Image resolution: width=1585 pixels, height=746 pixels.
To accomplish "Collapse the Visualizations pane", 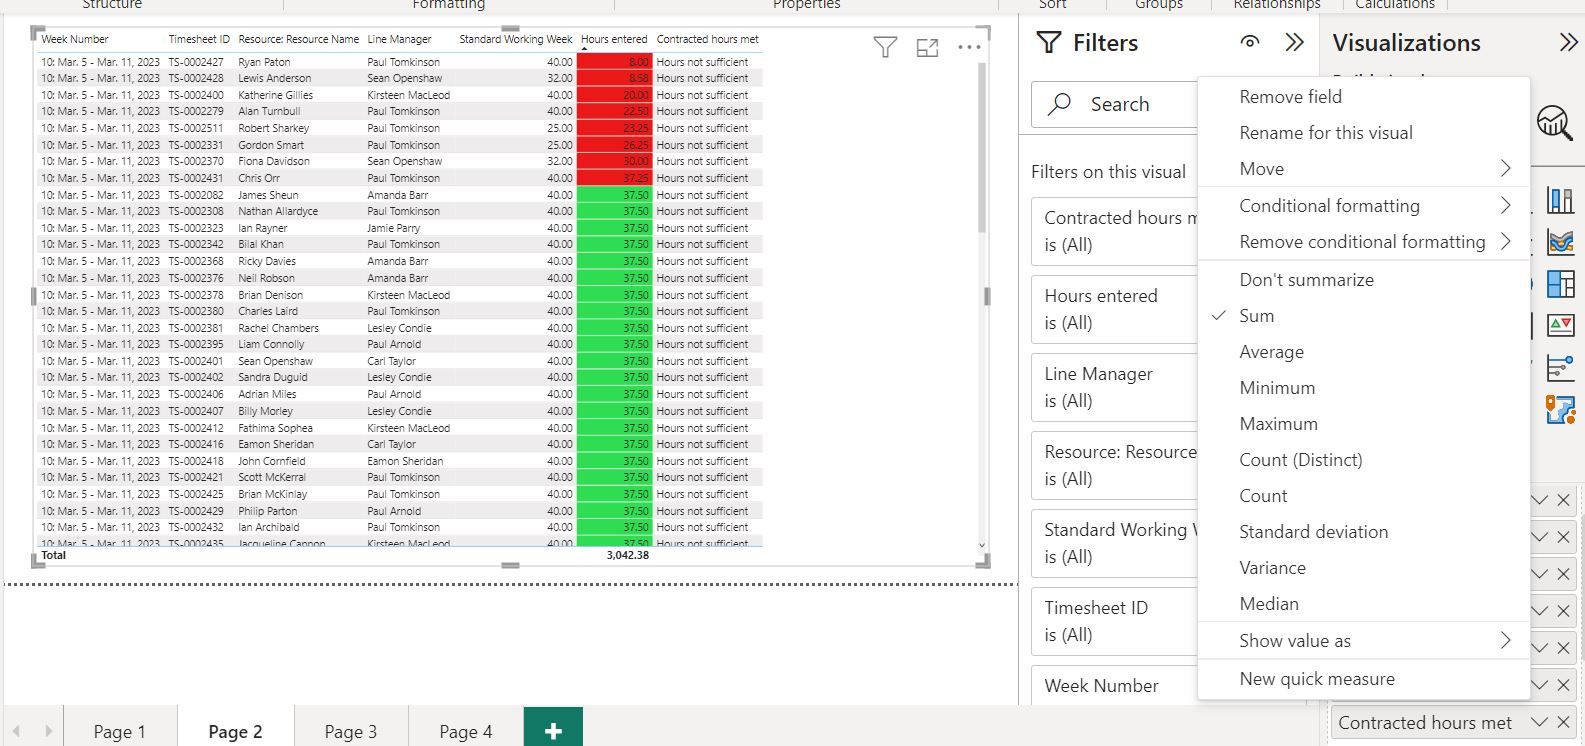I will (1568, 42).
